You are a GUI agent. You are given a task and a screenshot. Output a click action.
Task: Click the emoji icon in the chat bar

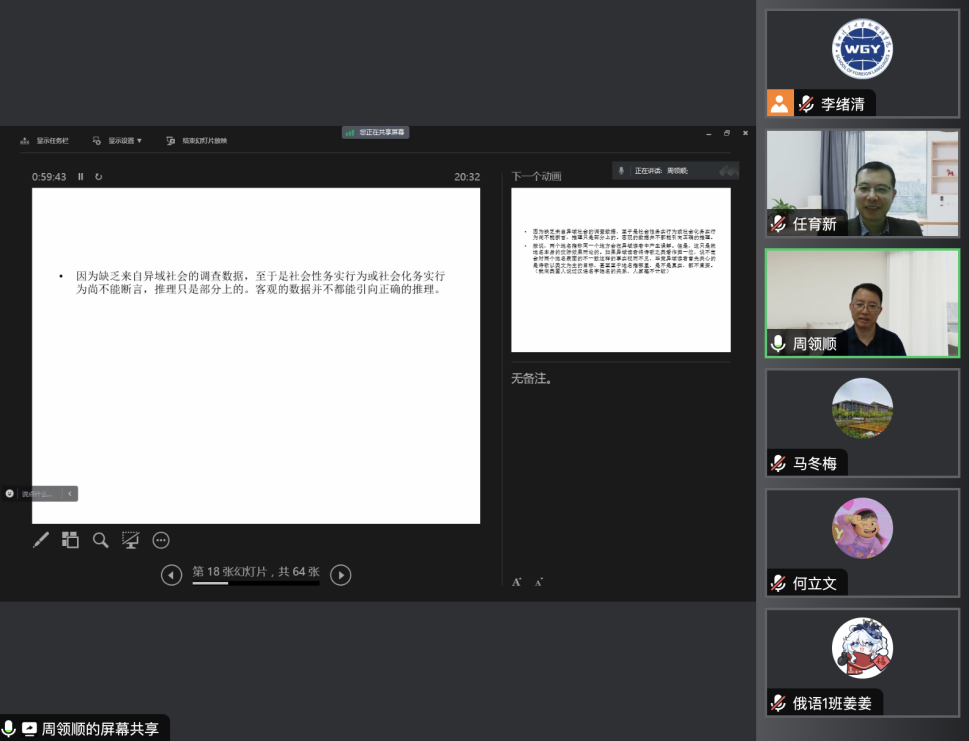pos(10,493)
